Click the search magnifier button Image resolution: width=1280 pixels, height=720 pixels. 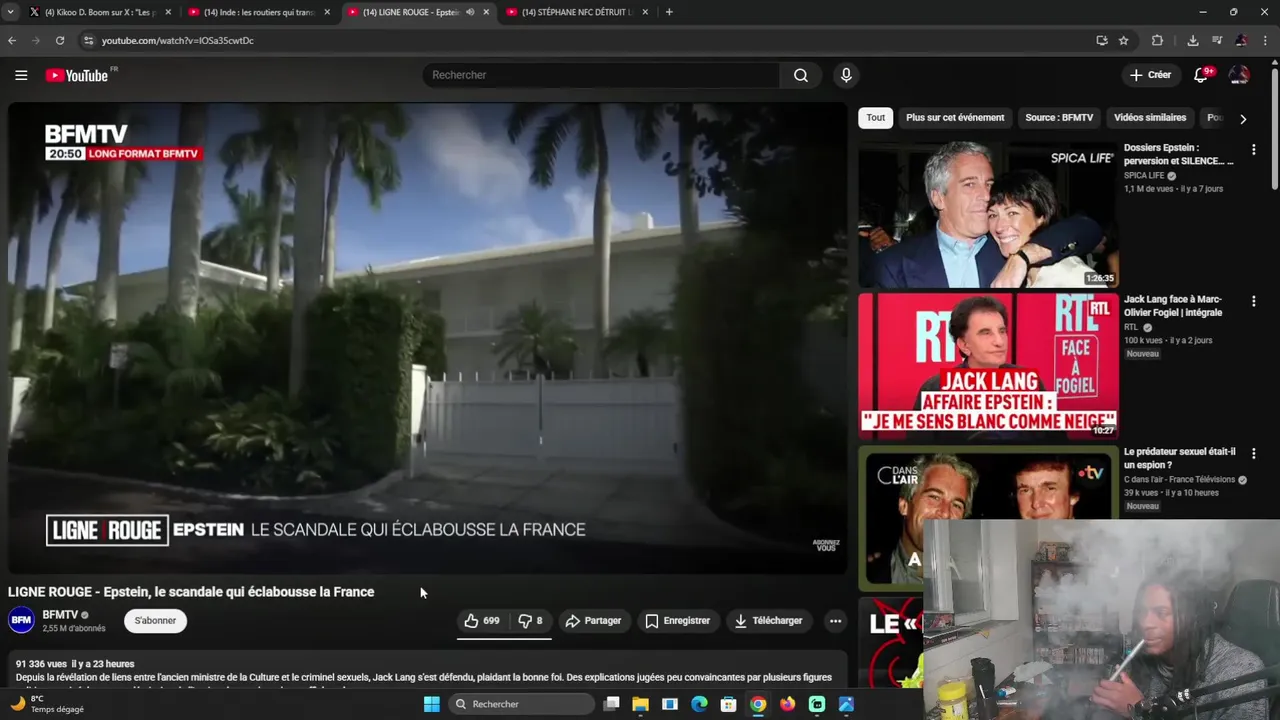[x=801, y=75]
